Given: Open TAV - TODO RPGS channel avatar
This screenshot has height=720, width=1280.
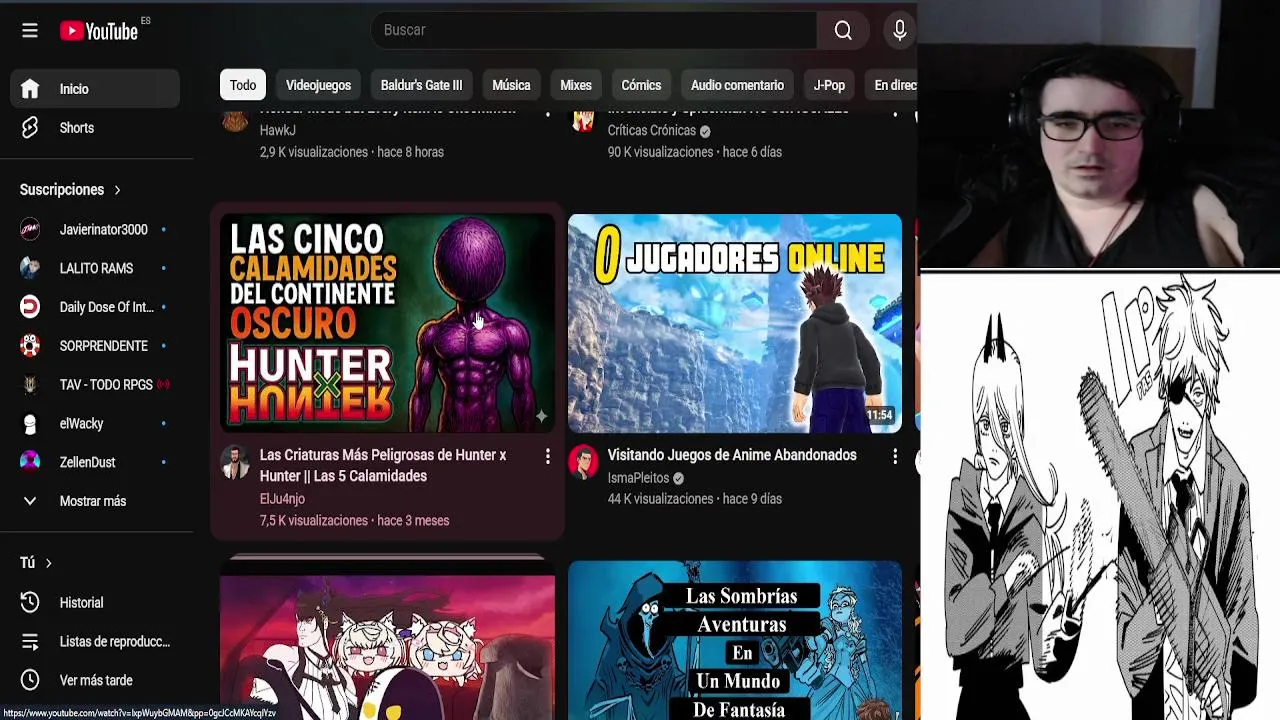Looking at the screenshot, I should [x=30, y=385].
